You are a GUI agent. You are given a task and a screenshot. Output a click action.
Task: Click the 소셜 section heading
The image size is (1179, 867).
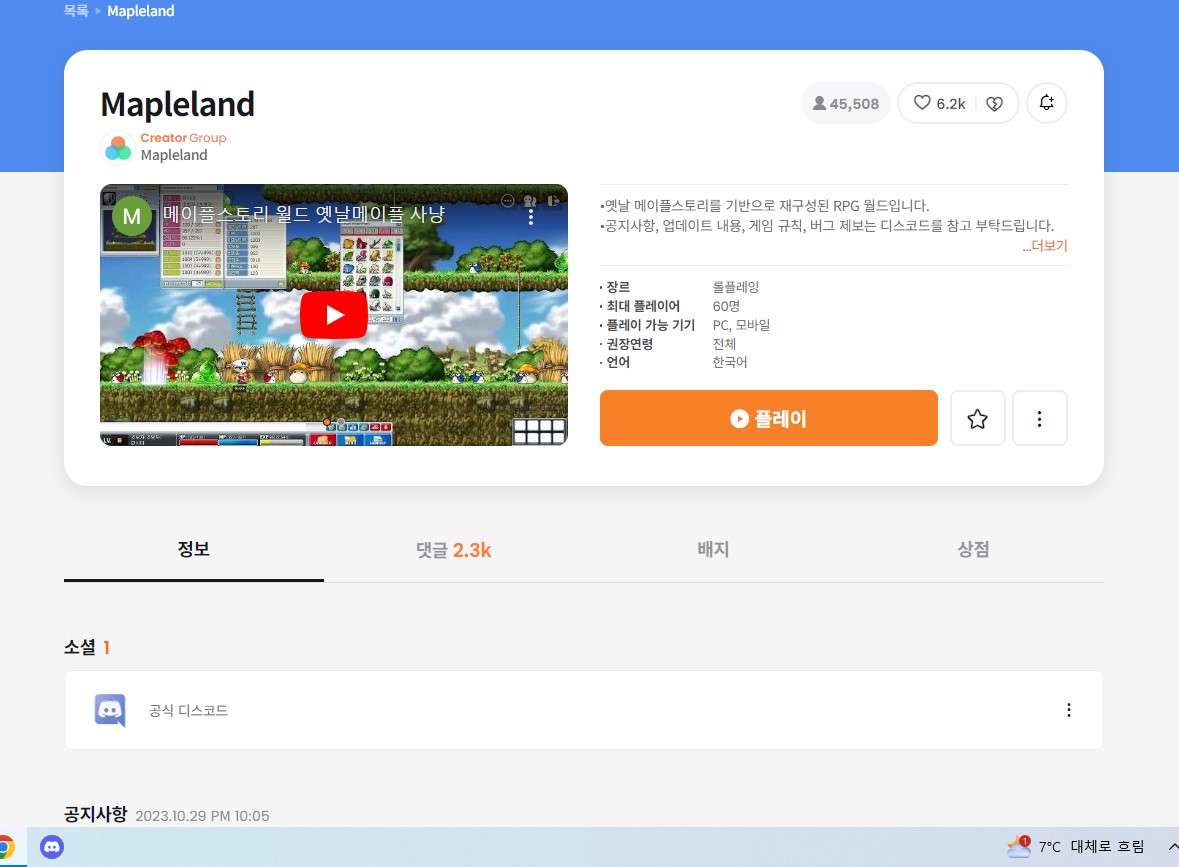point(80,647)
